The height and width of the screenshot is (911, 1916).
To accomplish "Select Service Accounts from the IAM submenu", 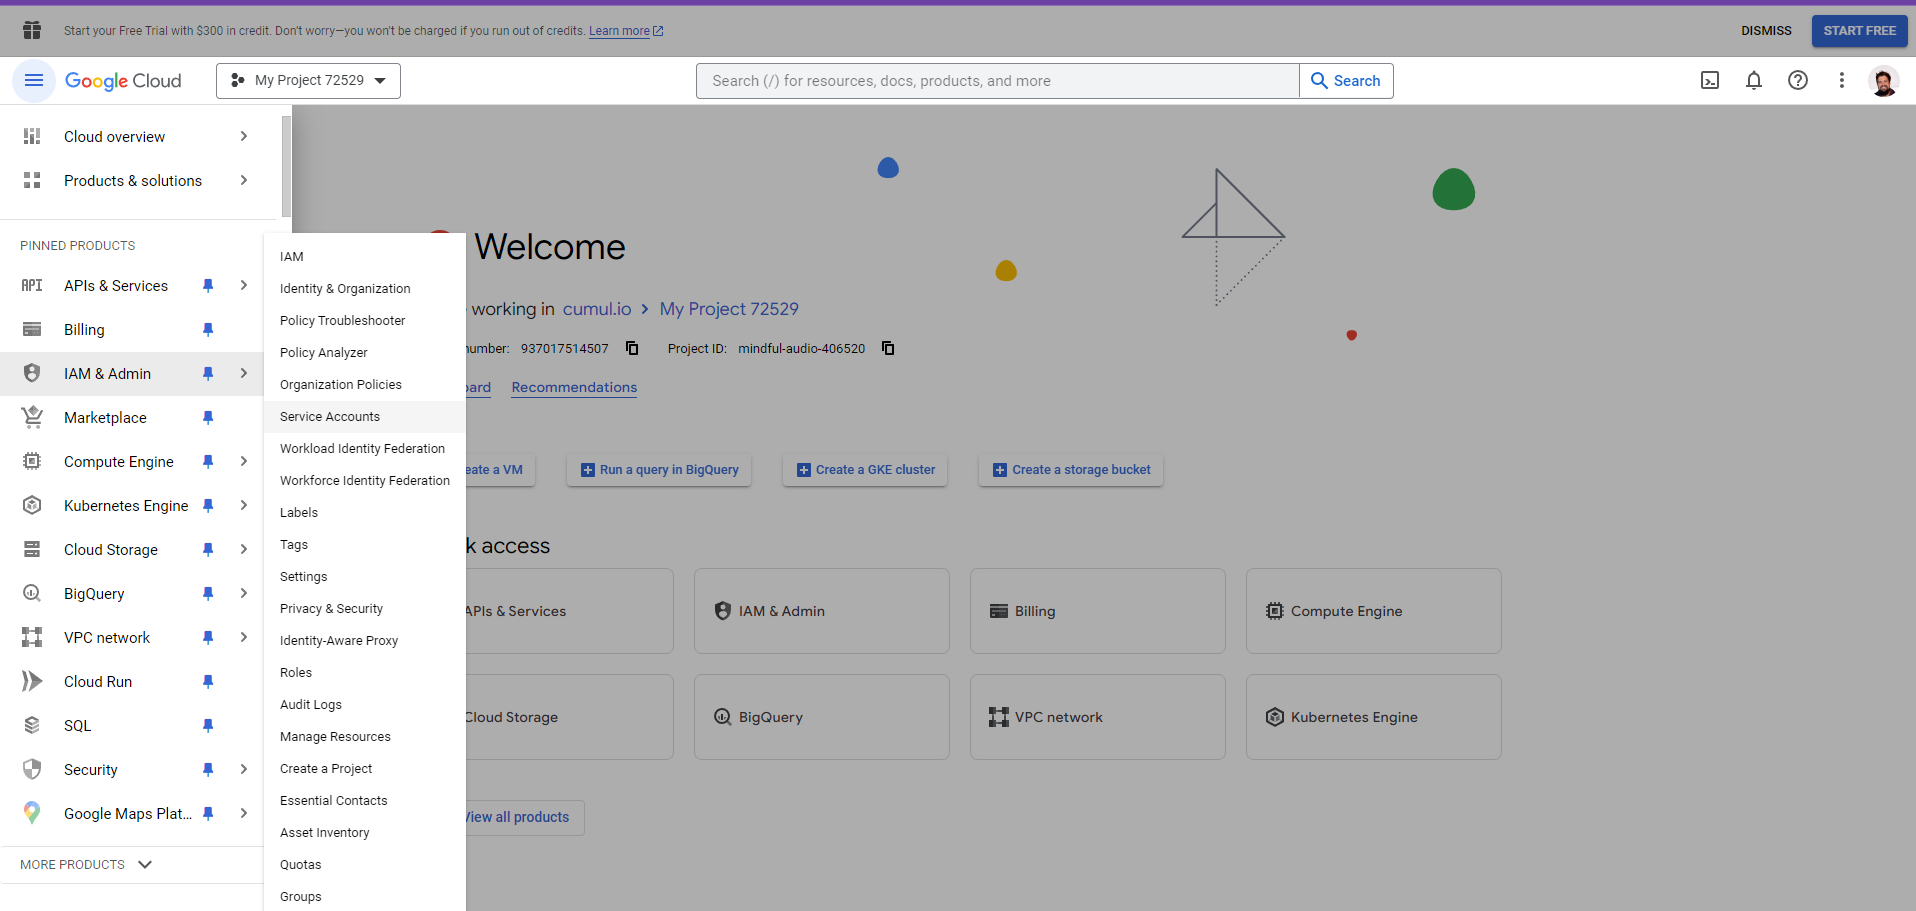I will pos(330,417).
